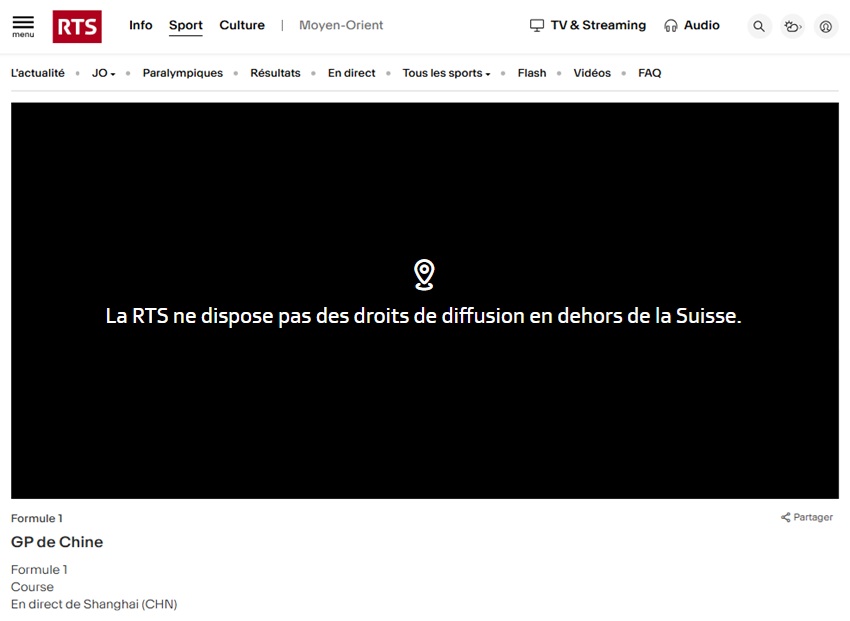The image size is (850, 621).
Task: Open the Sport tab
Action: click(x=186, y=25)
